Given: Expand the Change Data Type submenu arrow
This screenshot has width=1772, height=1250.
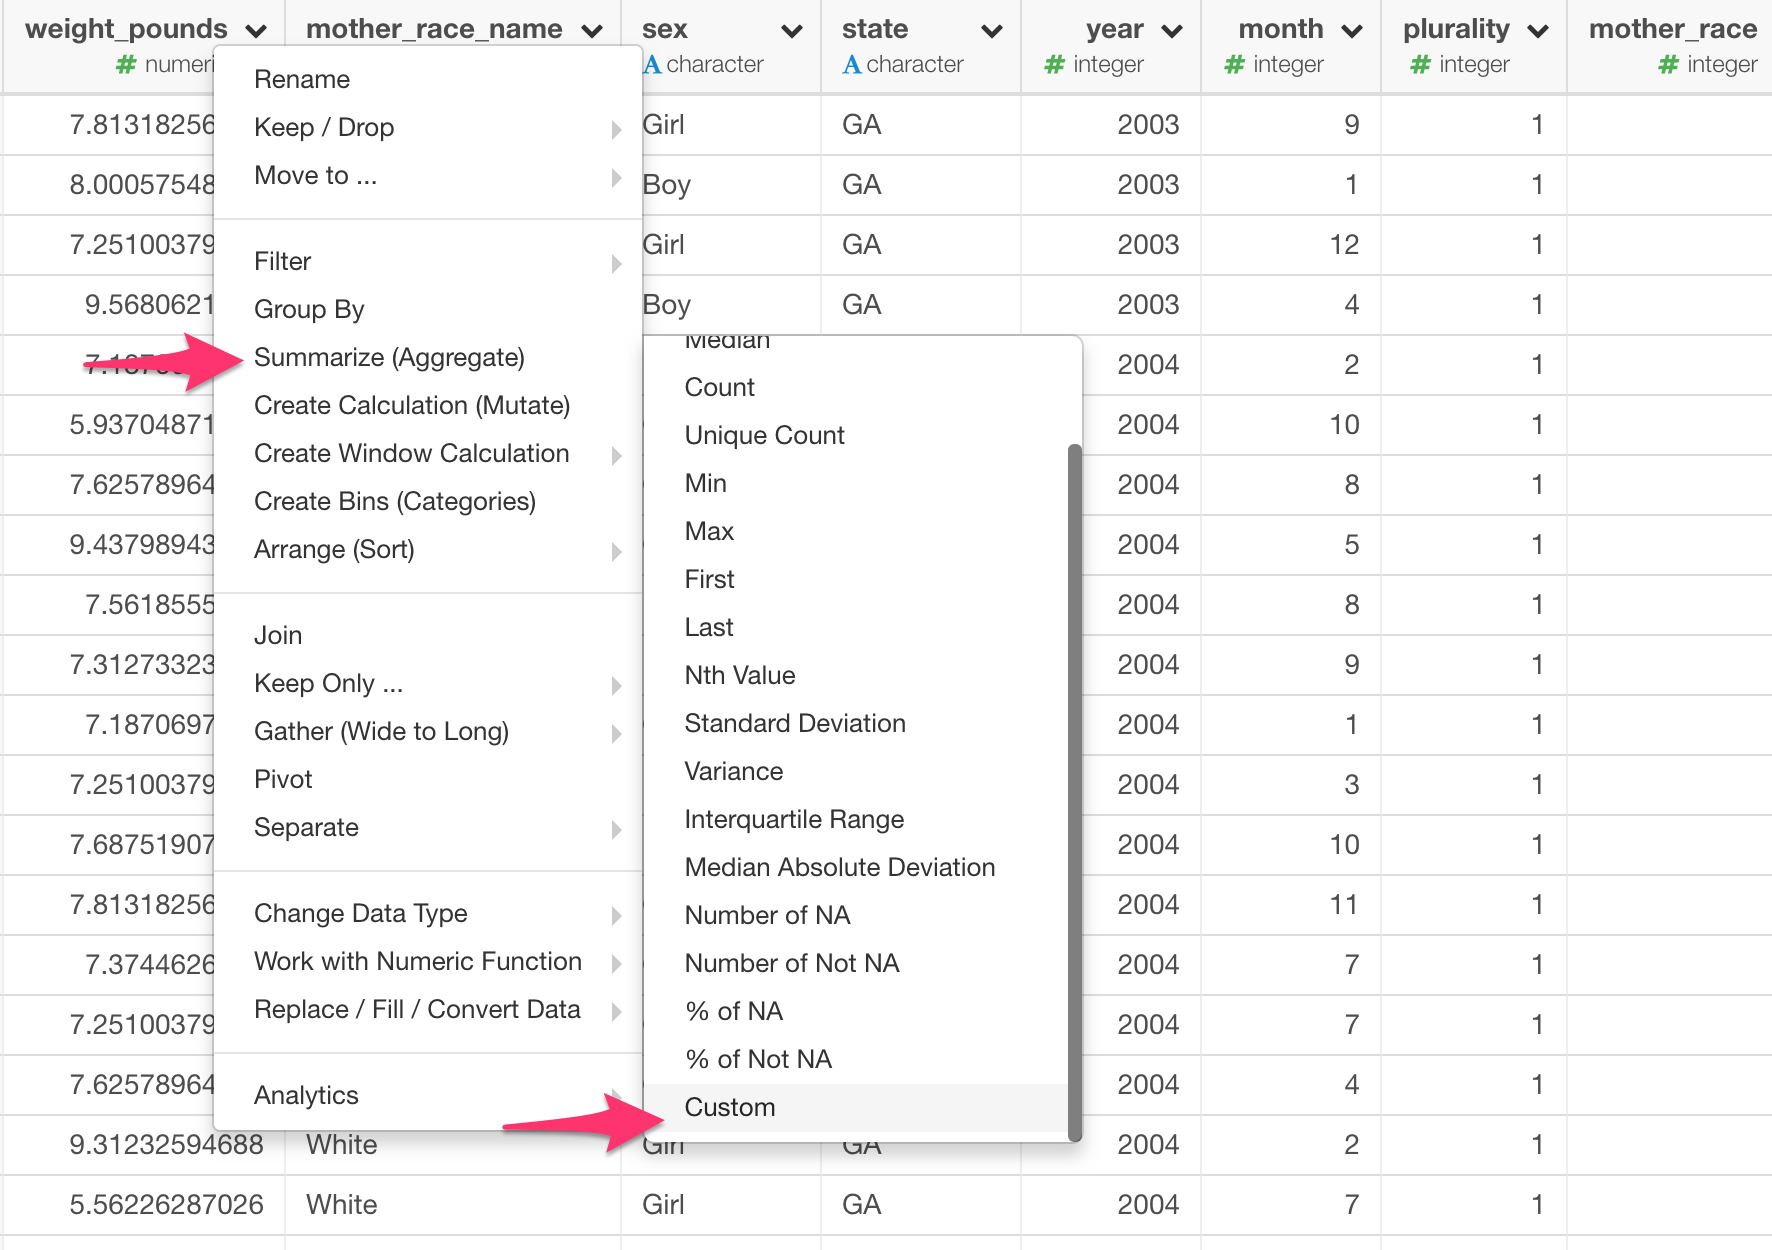Looking at the screenshot, I should (616, 915).
